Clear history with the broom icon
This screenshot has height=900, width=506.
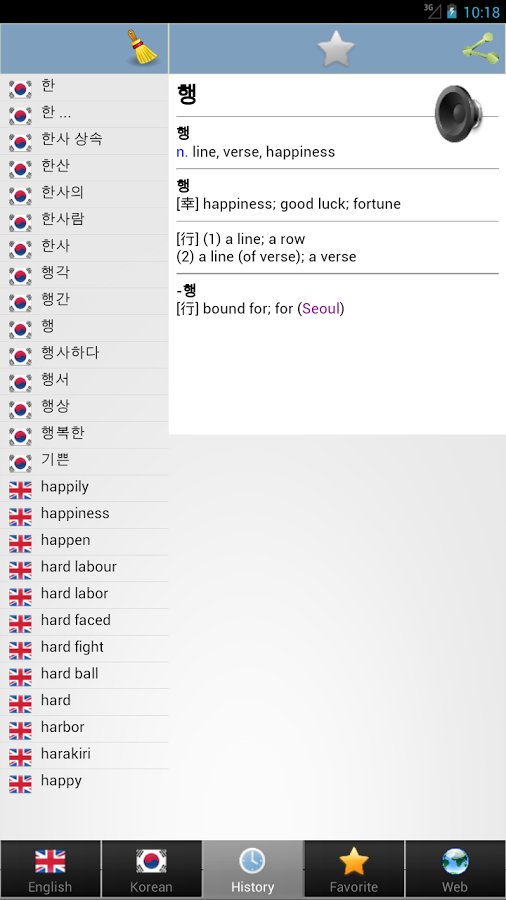[142, 47]
